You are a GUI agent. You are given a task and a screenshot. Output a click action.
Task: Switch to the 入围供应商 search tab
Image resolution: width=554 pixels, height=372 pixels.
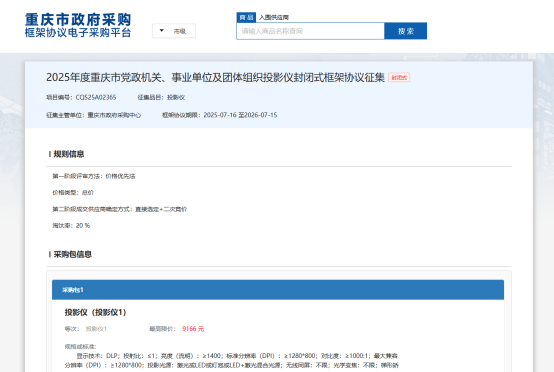point(274,17)
